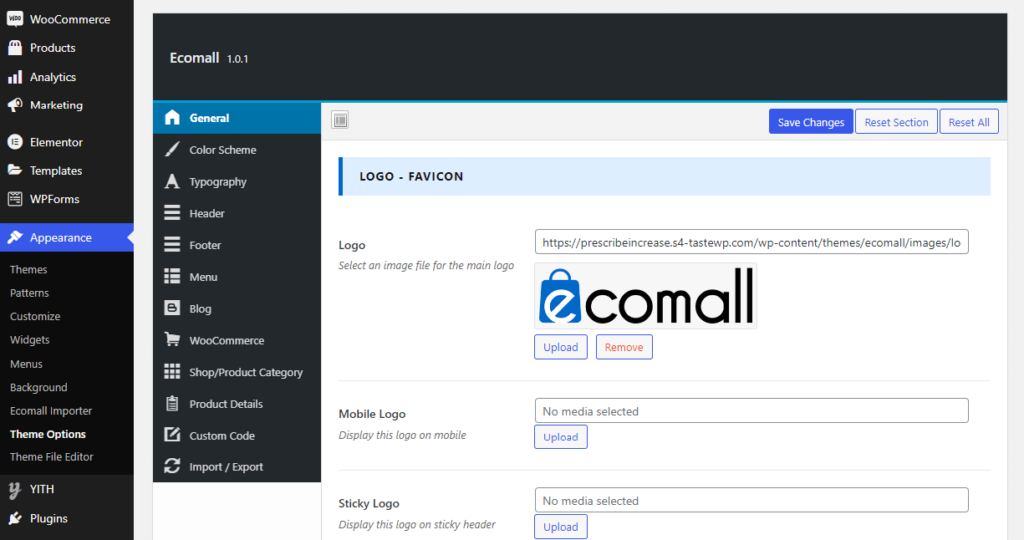The image size is (1024, 540).
Task: Open the Footer options tab
Action: pyautogui.click(x=237, y=245)
